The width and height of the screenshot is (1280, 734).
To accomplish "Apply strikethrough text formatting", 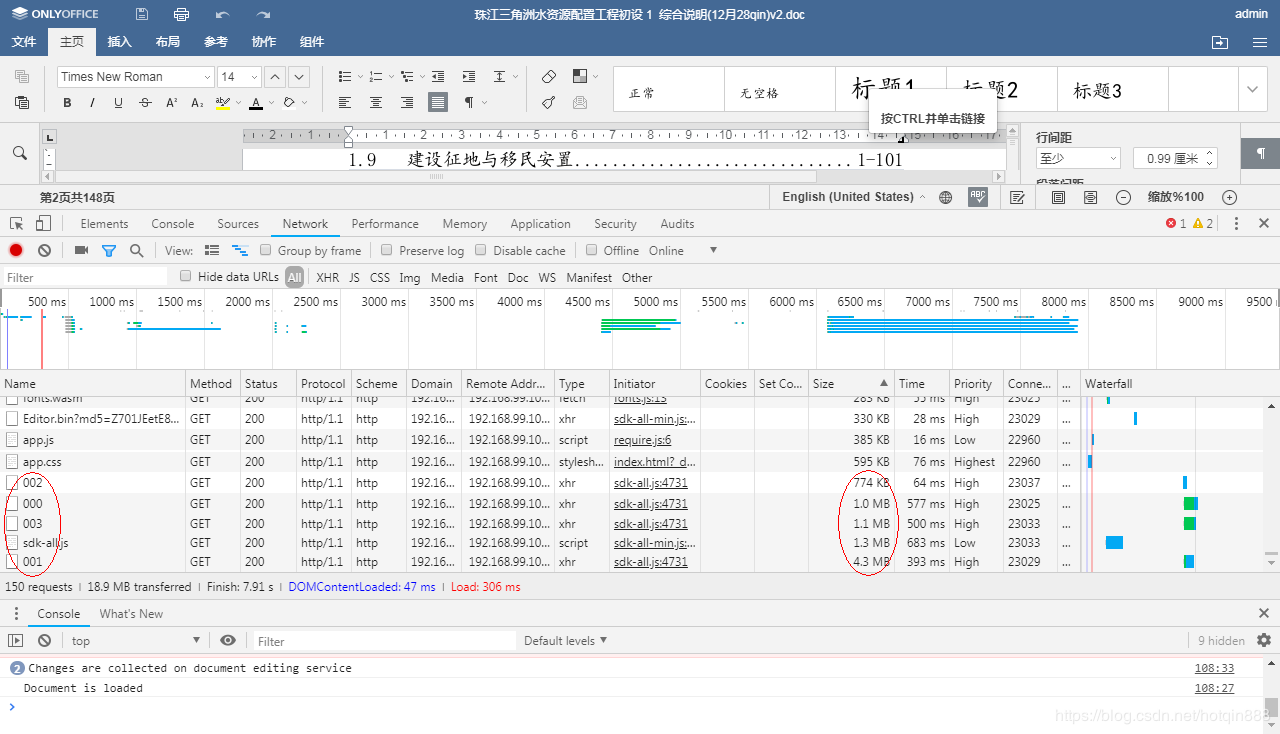I will (145, 103).
